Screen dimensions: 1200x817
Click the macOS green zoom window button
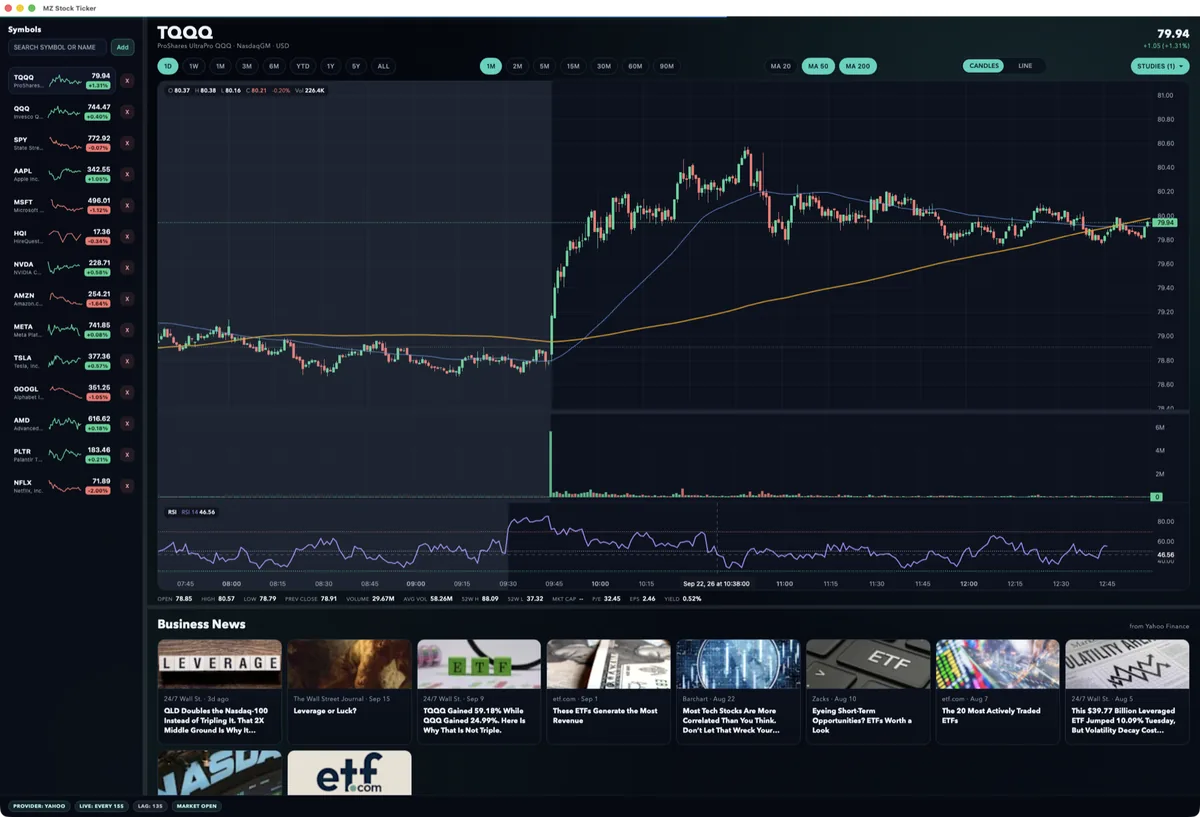tap(33, 7)
